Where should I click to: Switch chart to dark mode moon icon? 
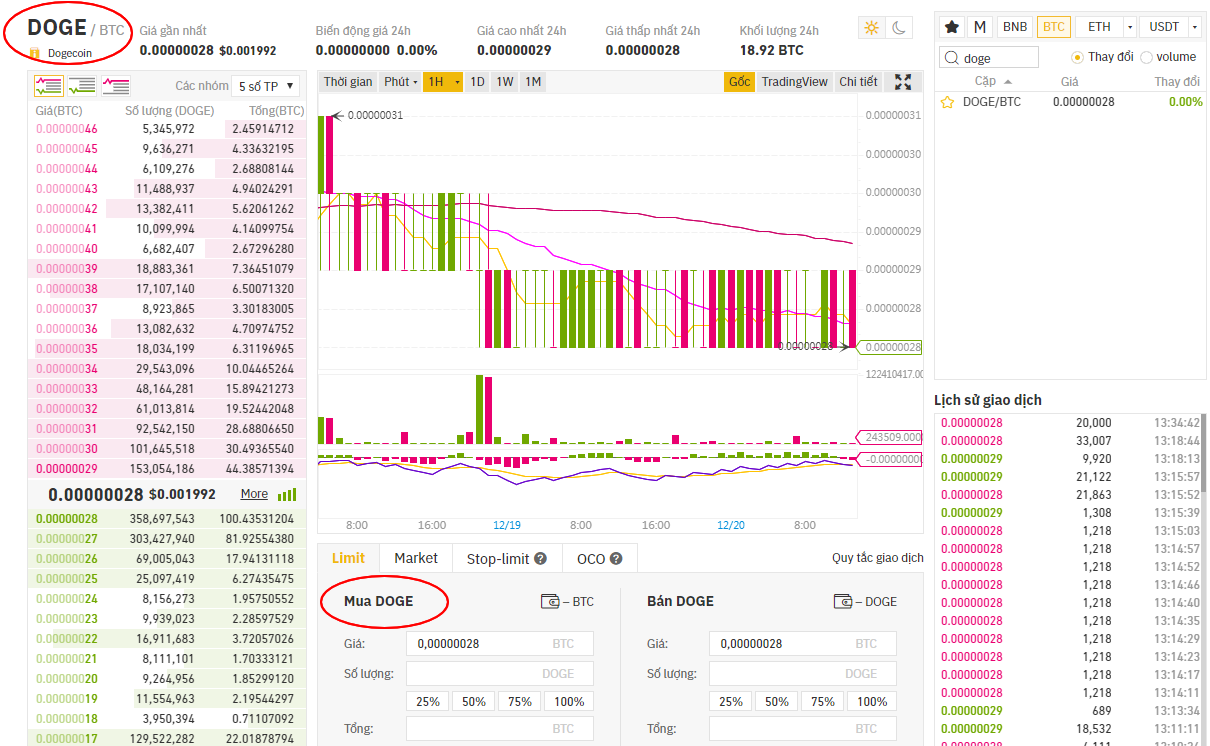point(897,27)
